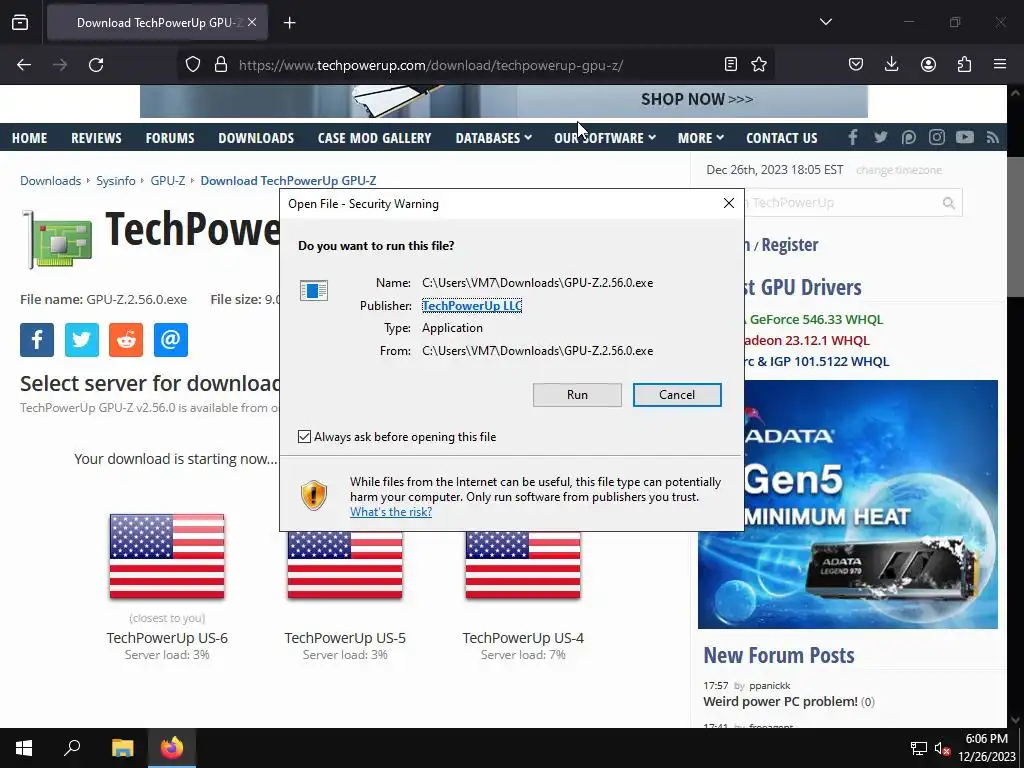Open the What's the risk? link
The height and width of the screenshot is (768, 1024).
pyautogui.click(x=391, y=512)
